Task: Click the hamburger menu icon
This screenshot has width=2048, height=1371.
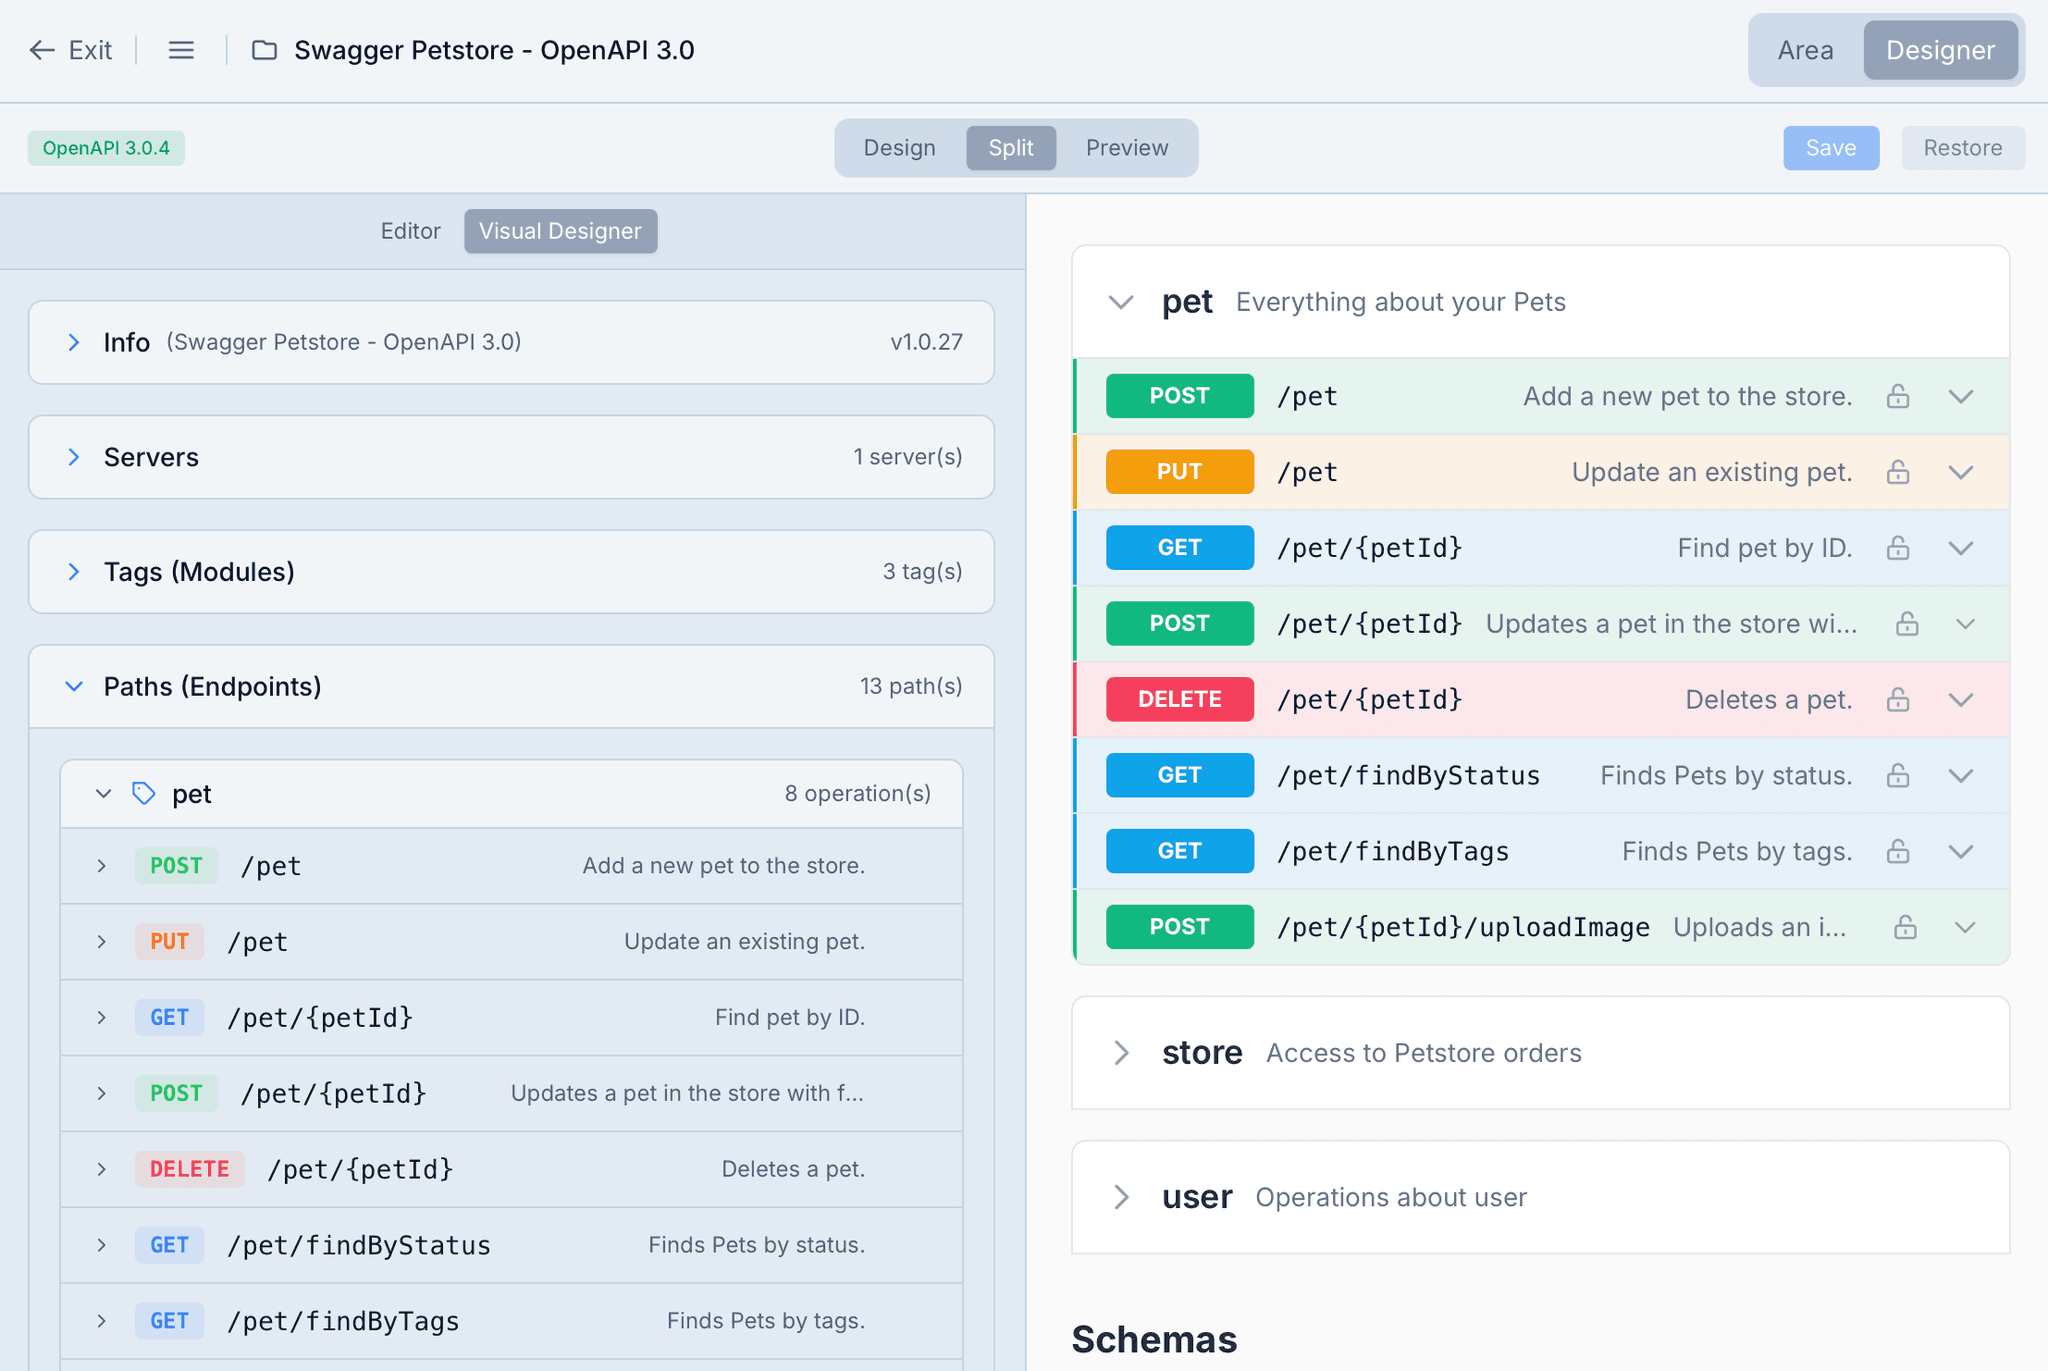Action: [x=181, y=50]
